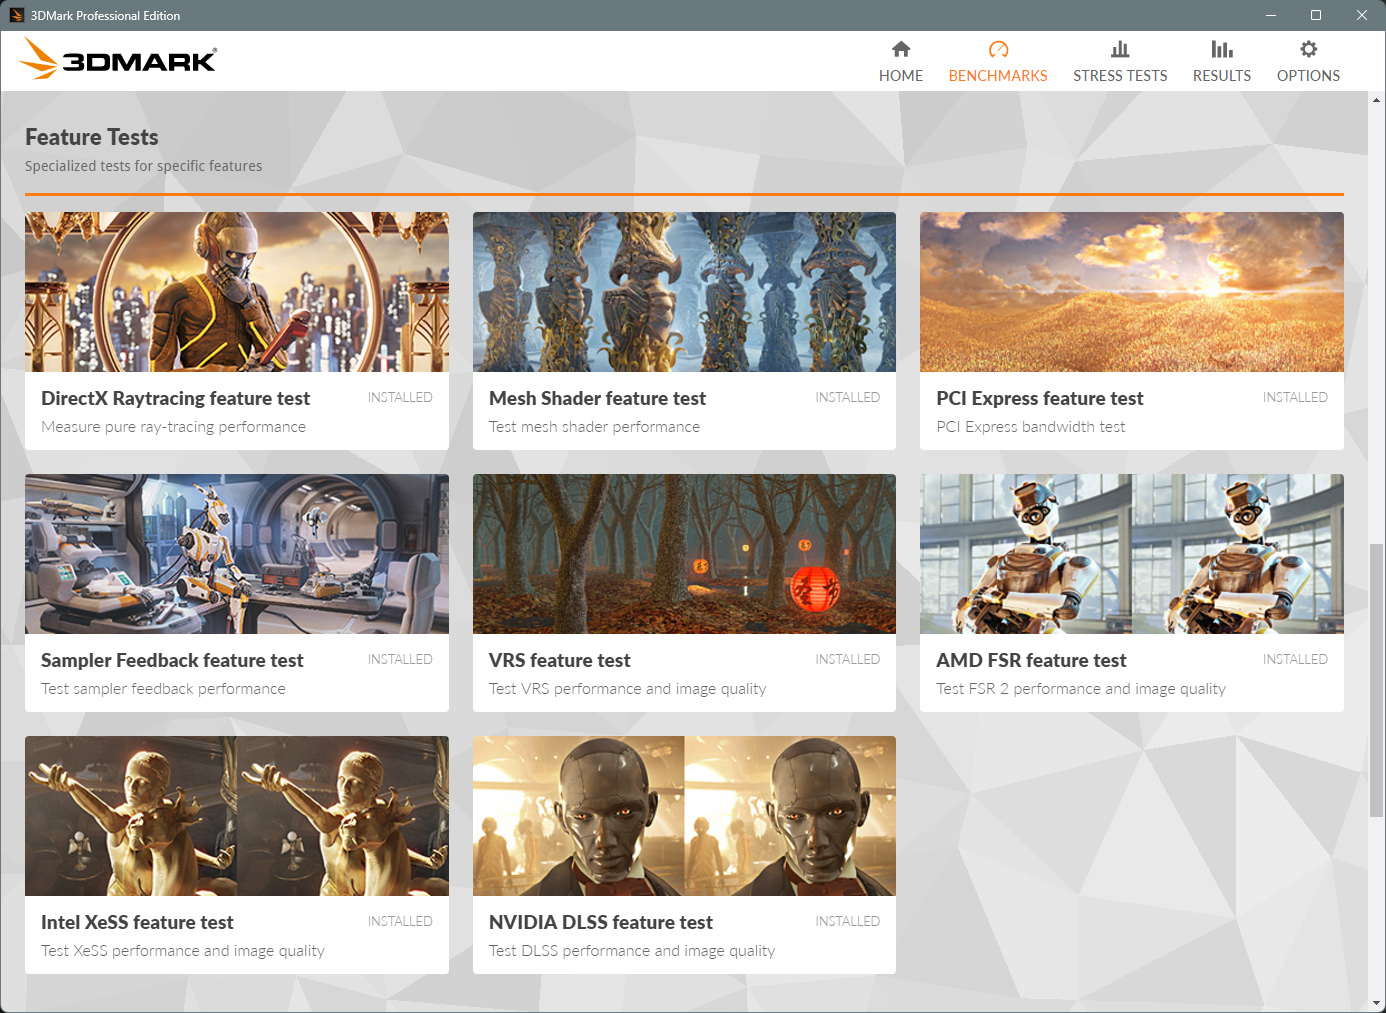Screen dimensions: 1386x1013
Task: Select the VRS feature test image
Action: [684, 554]
